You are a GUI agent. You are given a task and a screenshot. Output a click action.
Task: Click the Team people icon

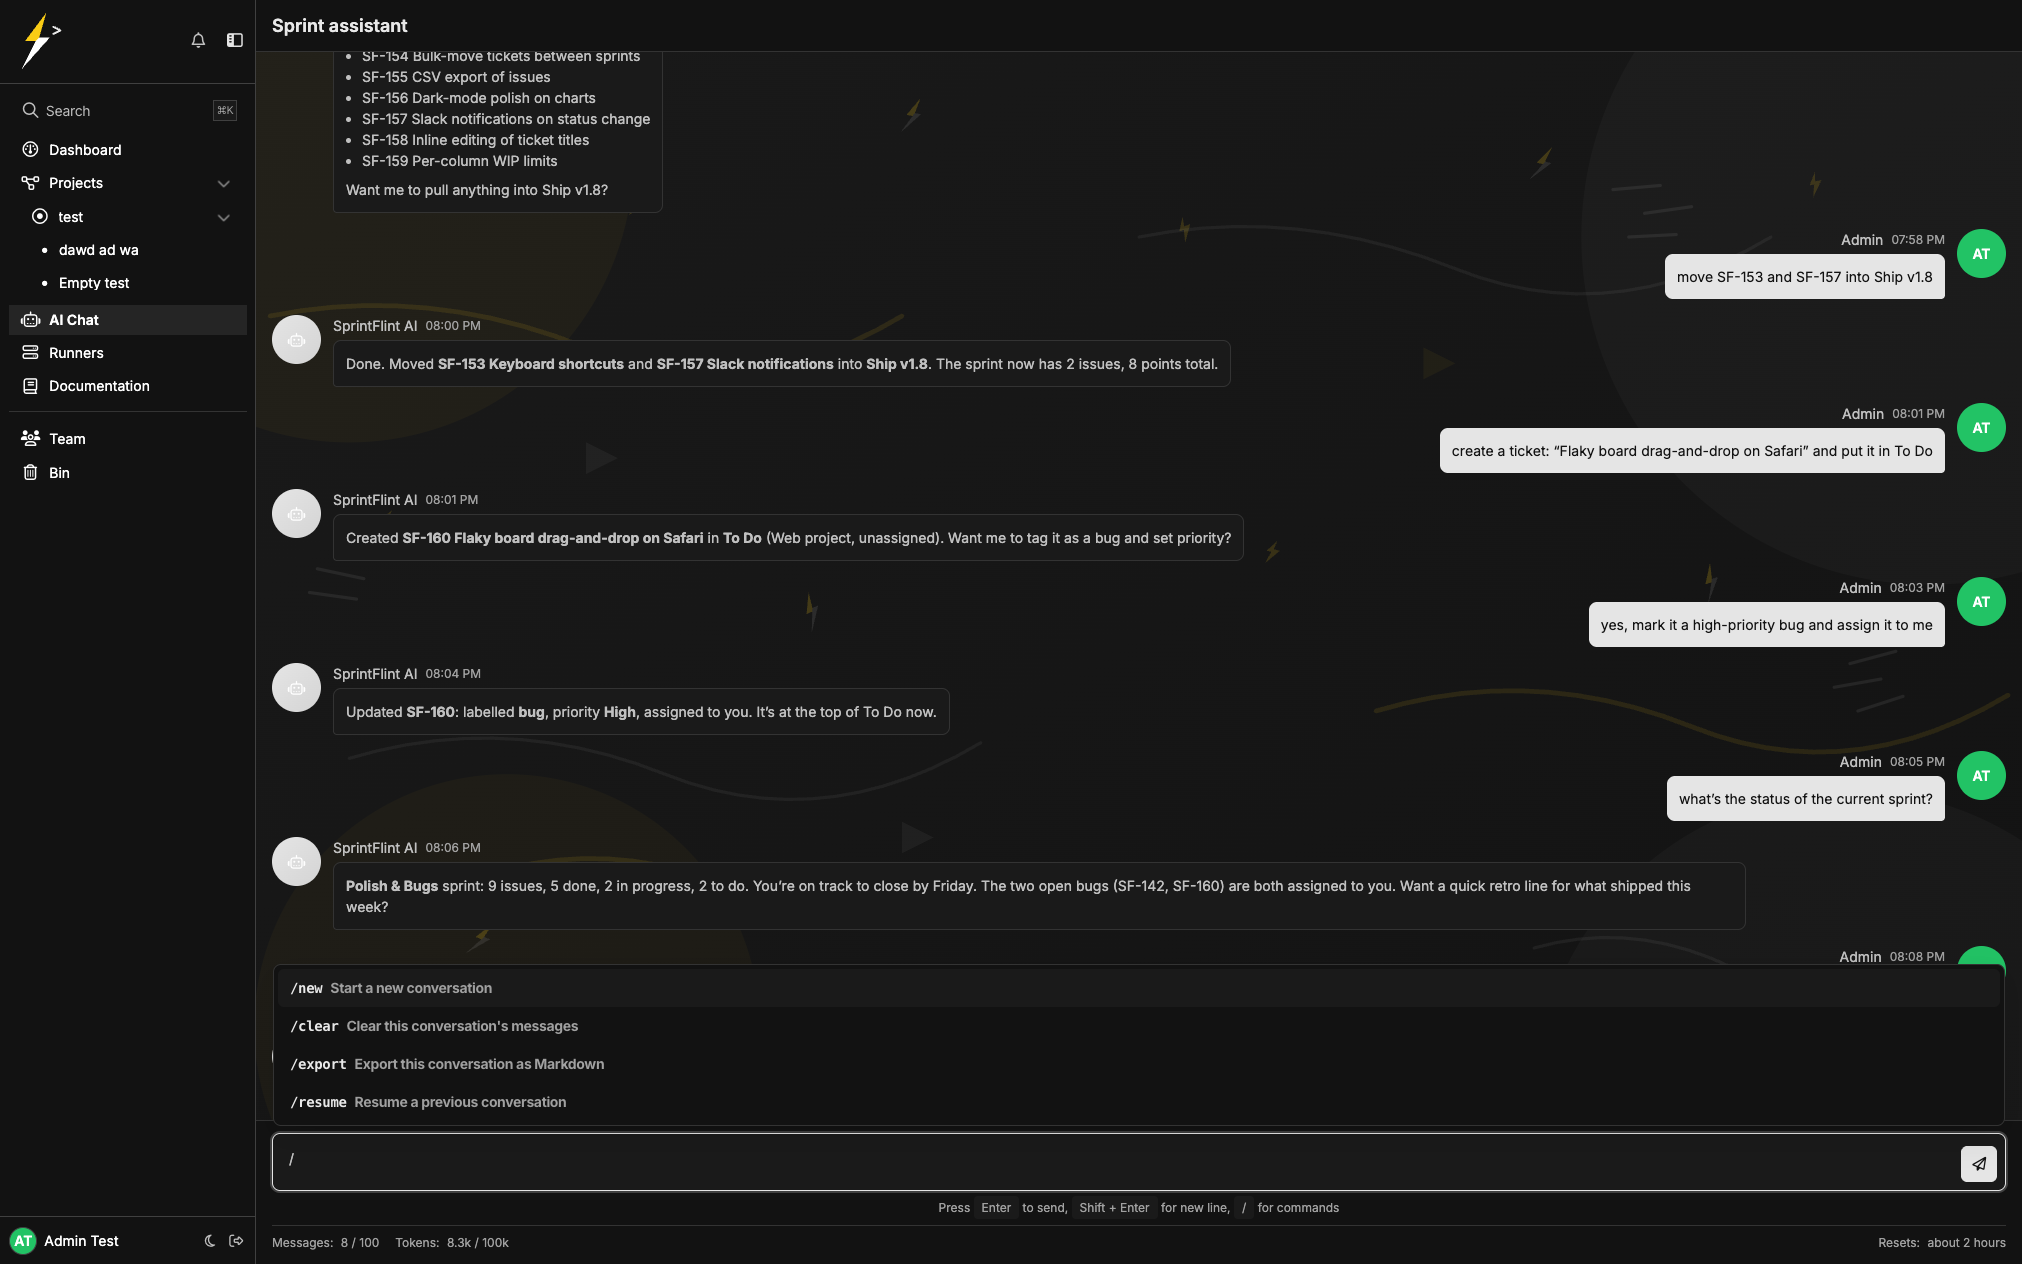coord(30,439)
